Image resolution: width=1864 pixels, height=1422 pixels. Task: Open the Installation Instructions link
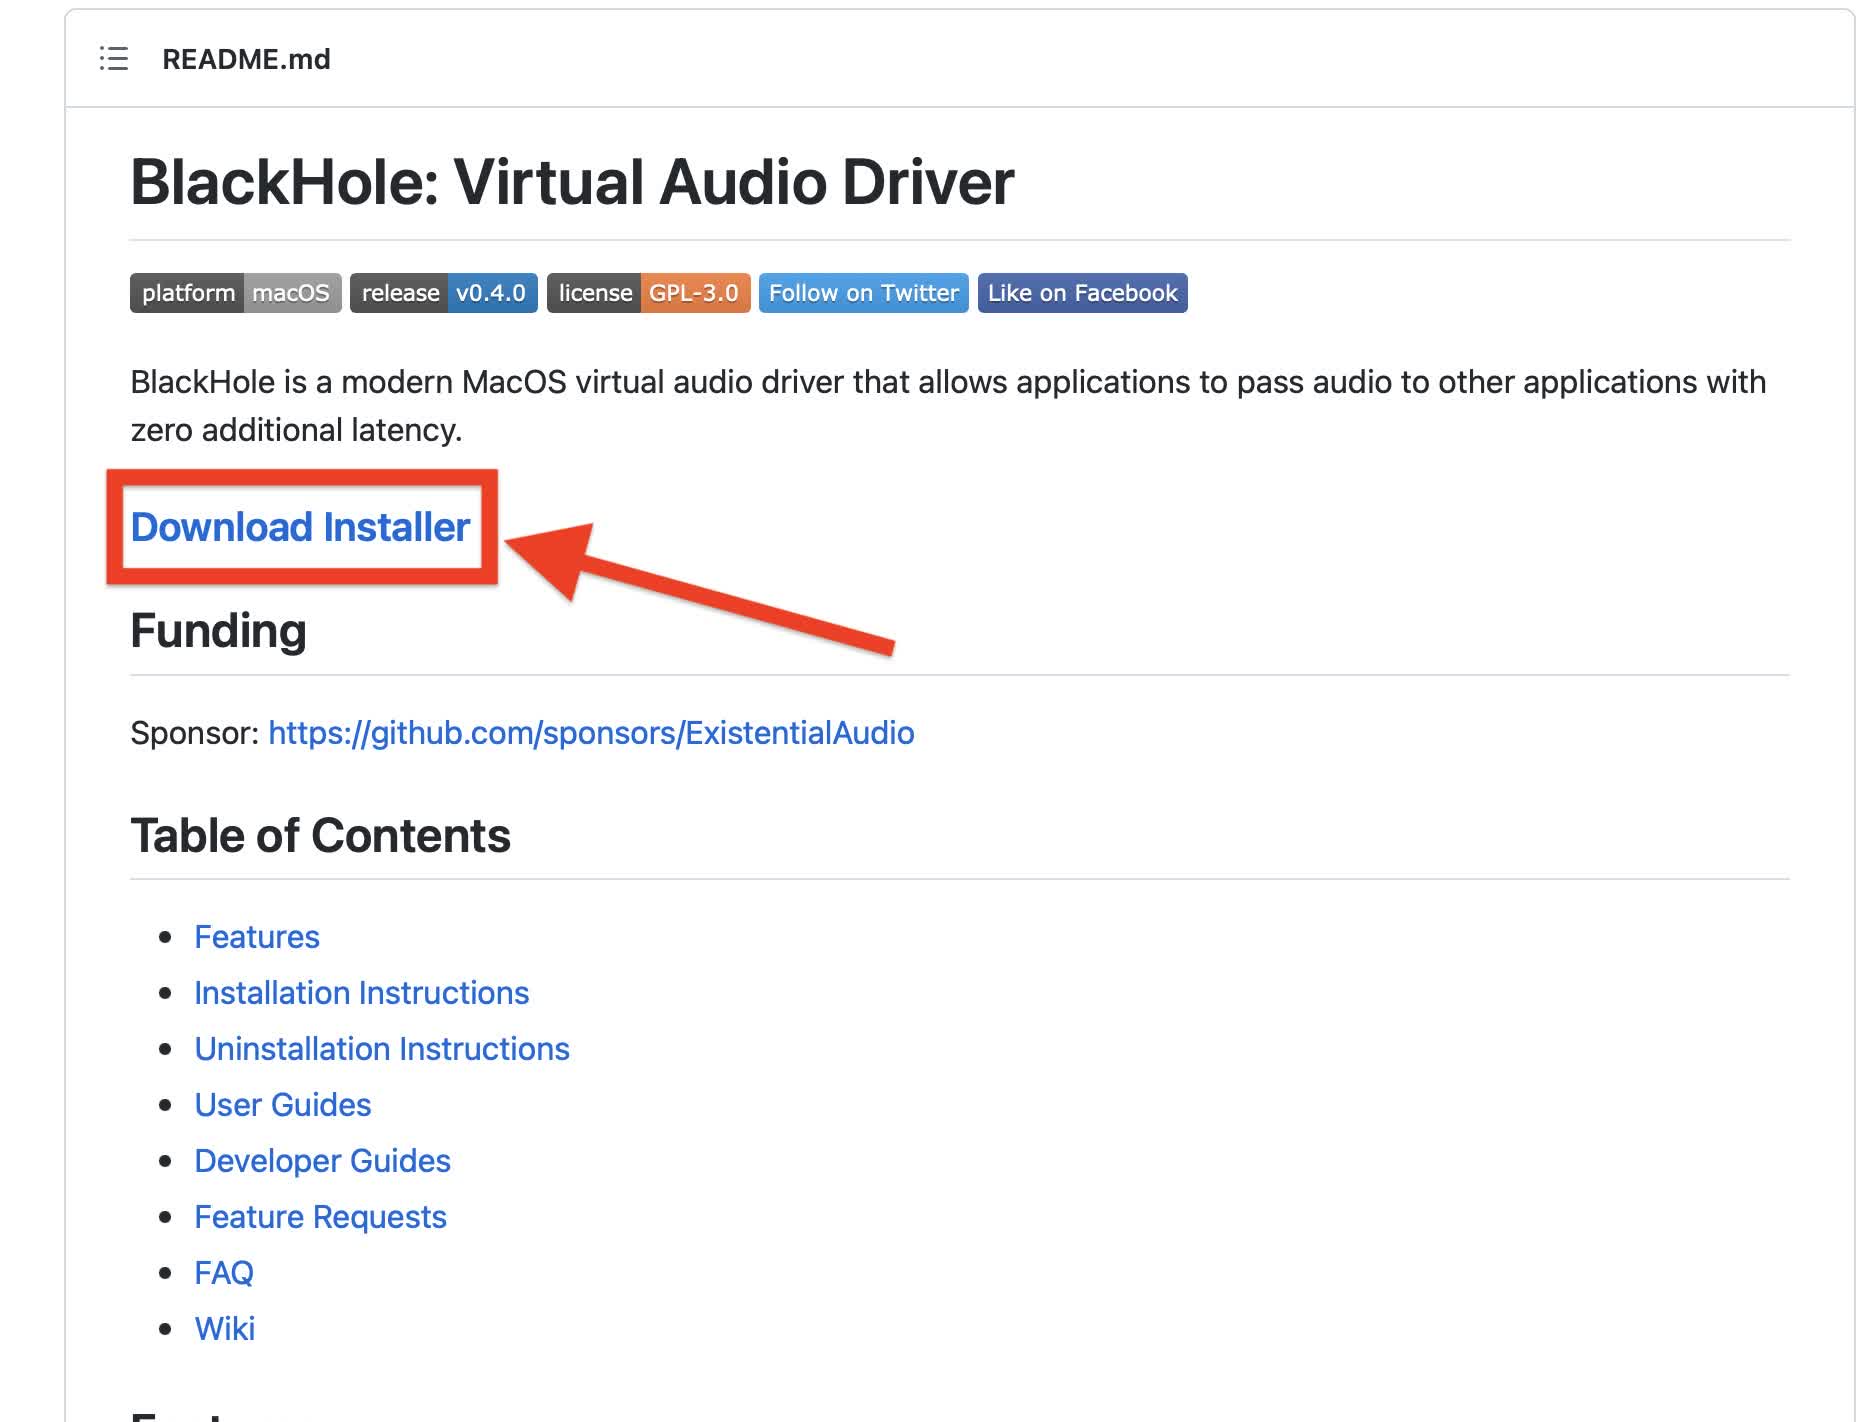pos(361,993)
